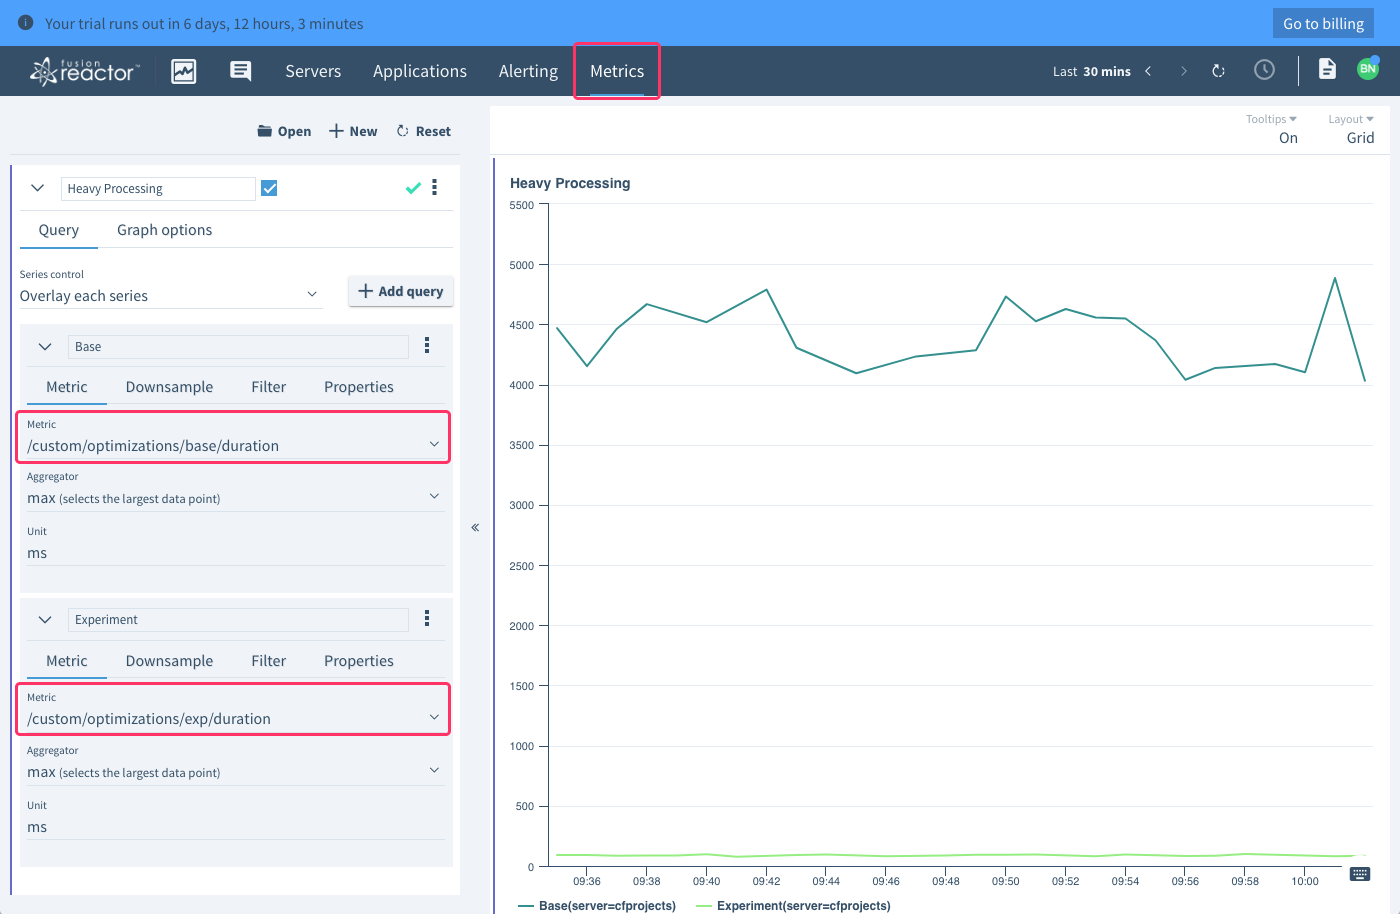Image resolution: width=1400 pixels, height=914 pixels.
Task: Open the Series control dropdown
Action: pyautogui.click(x=170, y=296)
